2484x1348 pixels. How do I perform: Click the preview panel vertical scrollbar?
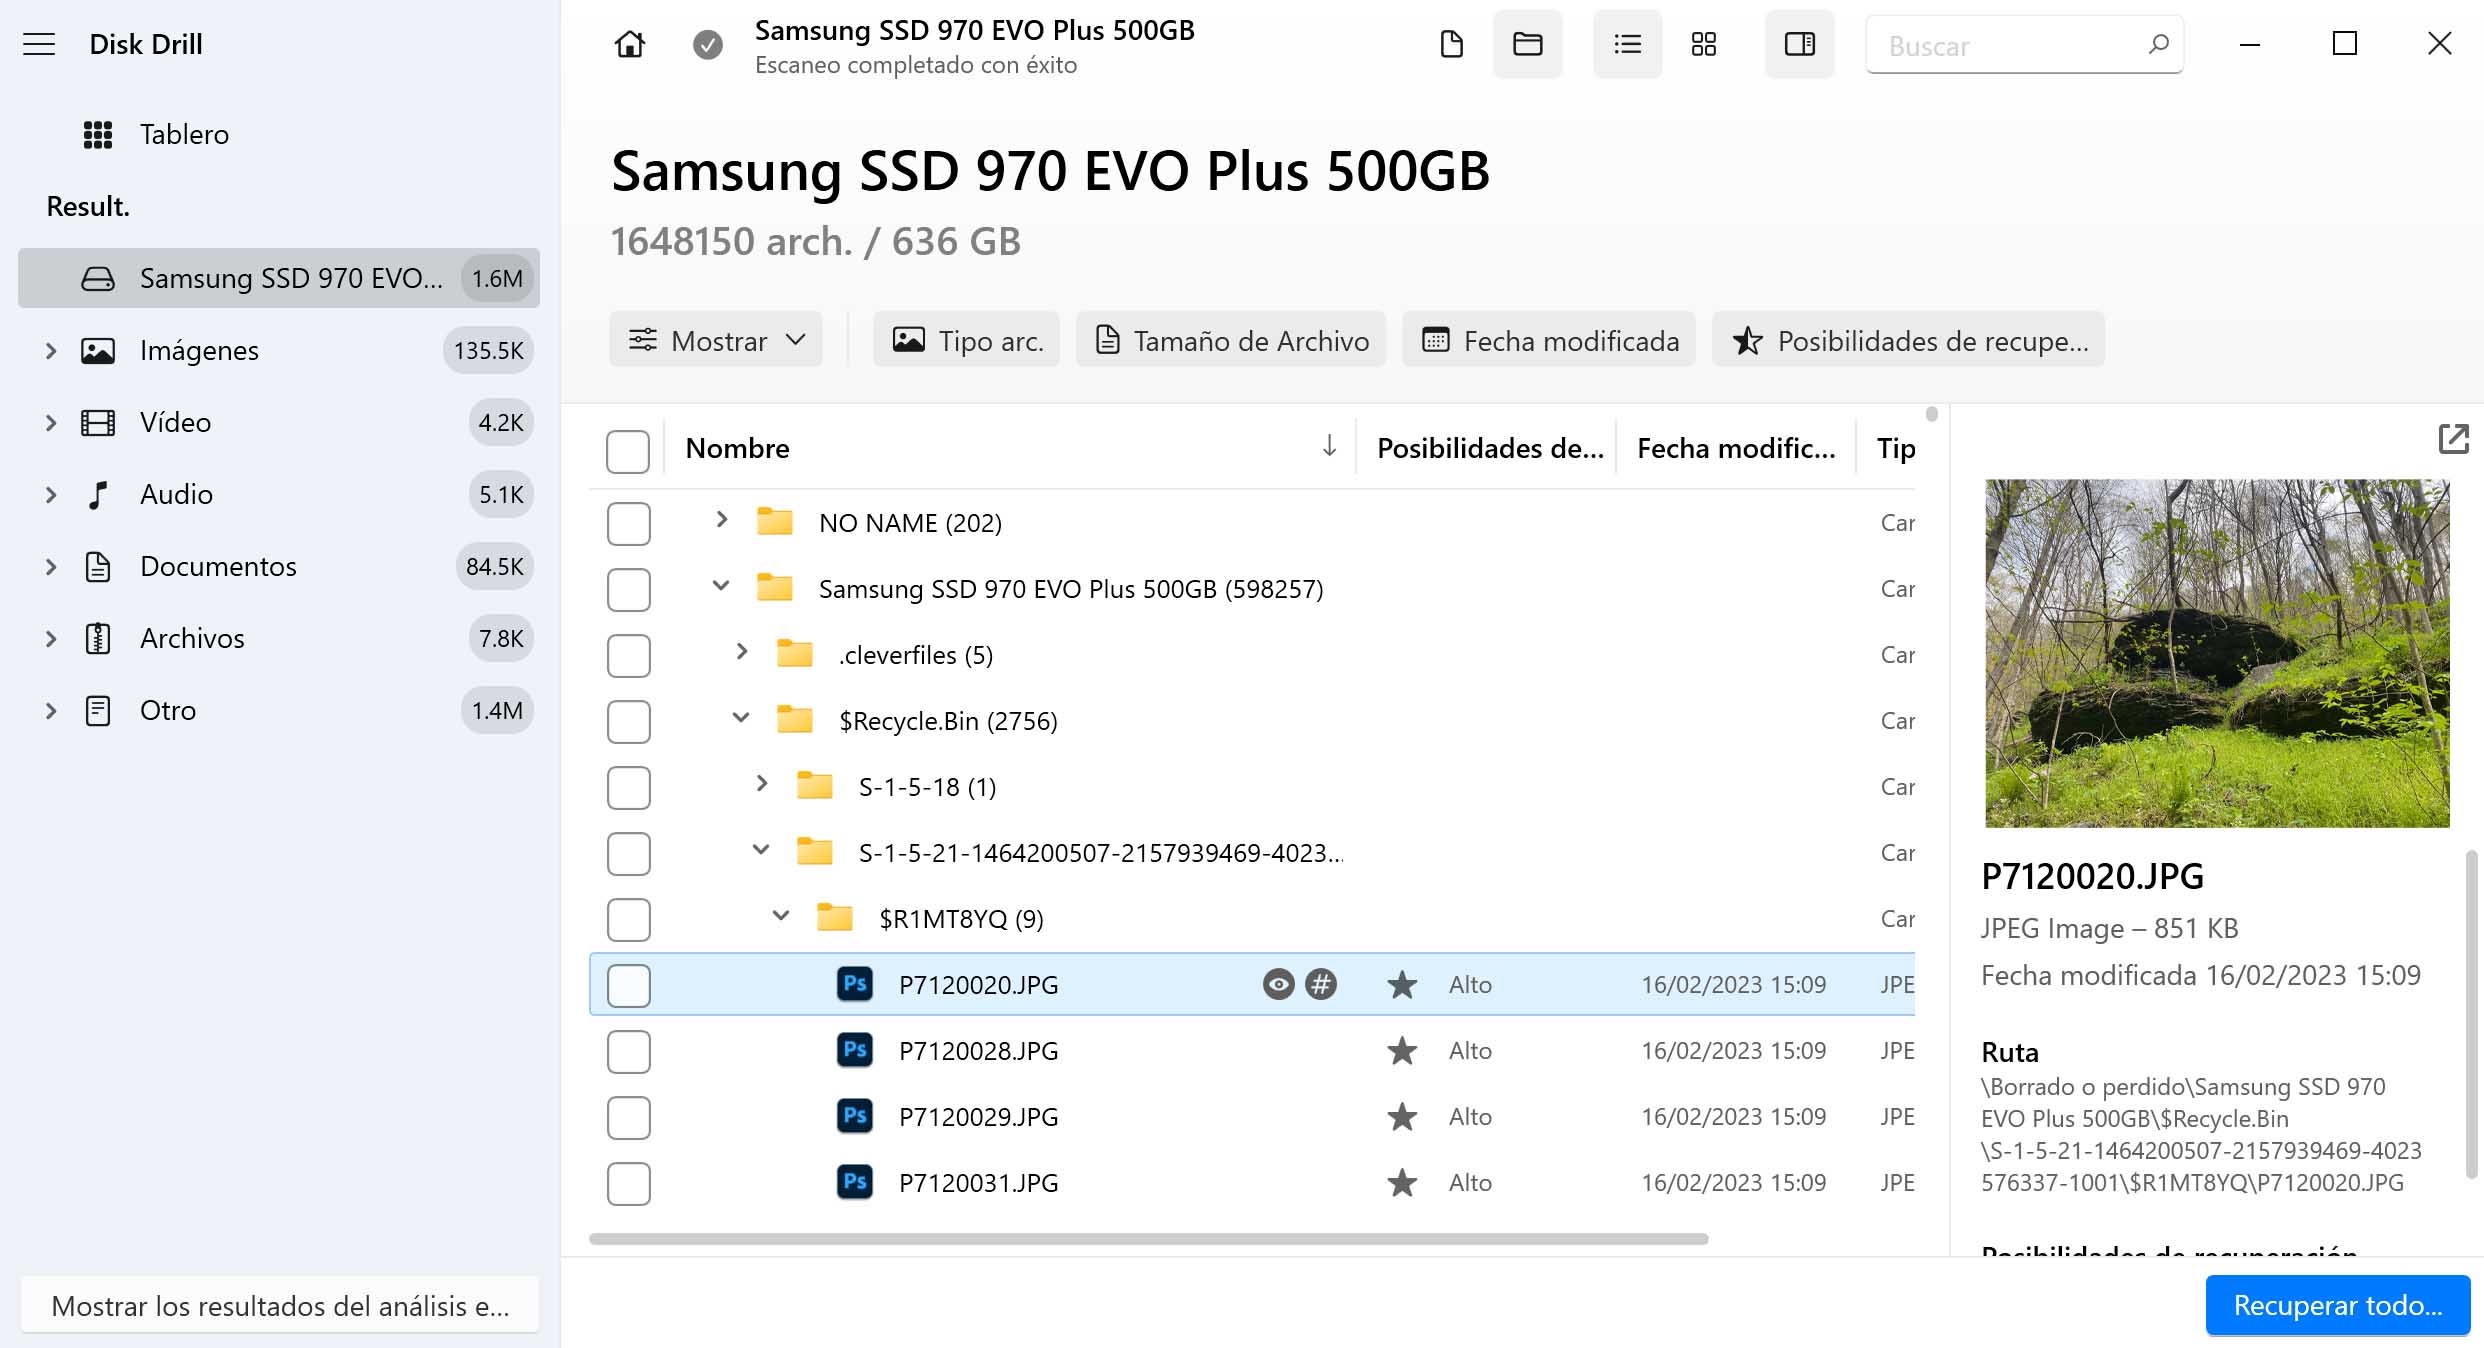coord(2472,1013)
